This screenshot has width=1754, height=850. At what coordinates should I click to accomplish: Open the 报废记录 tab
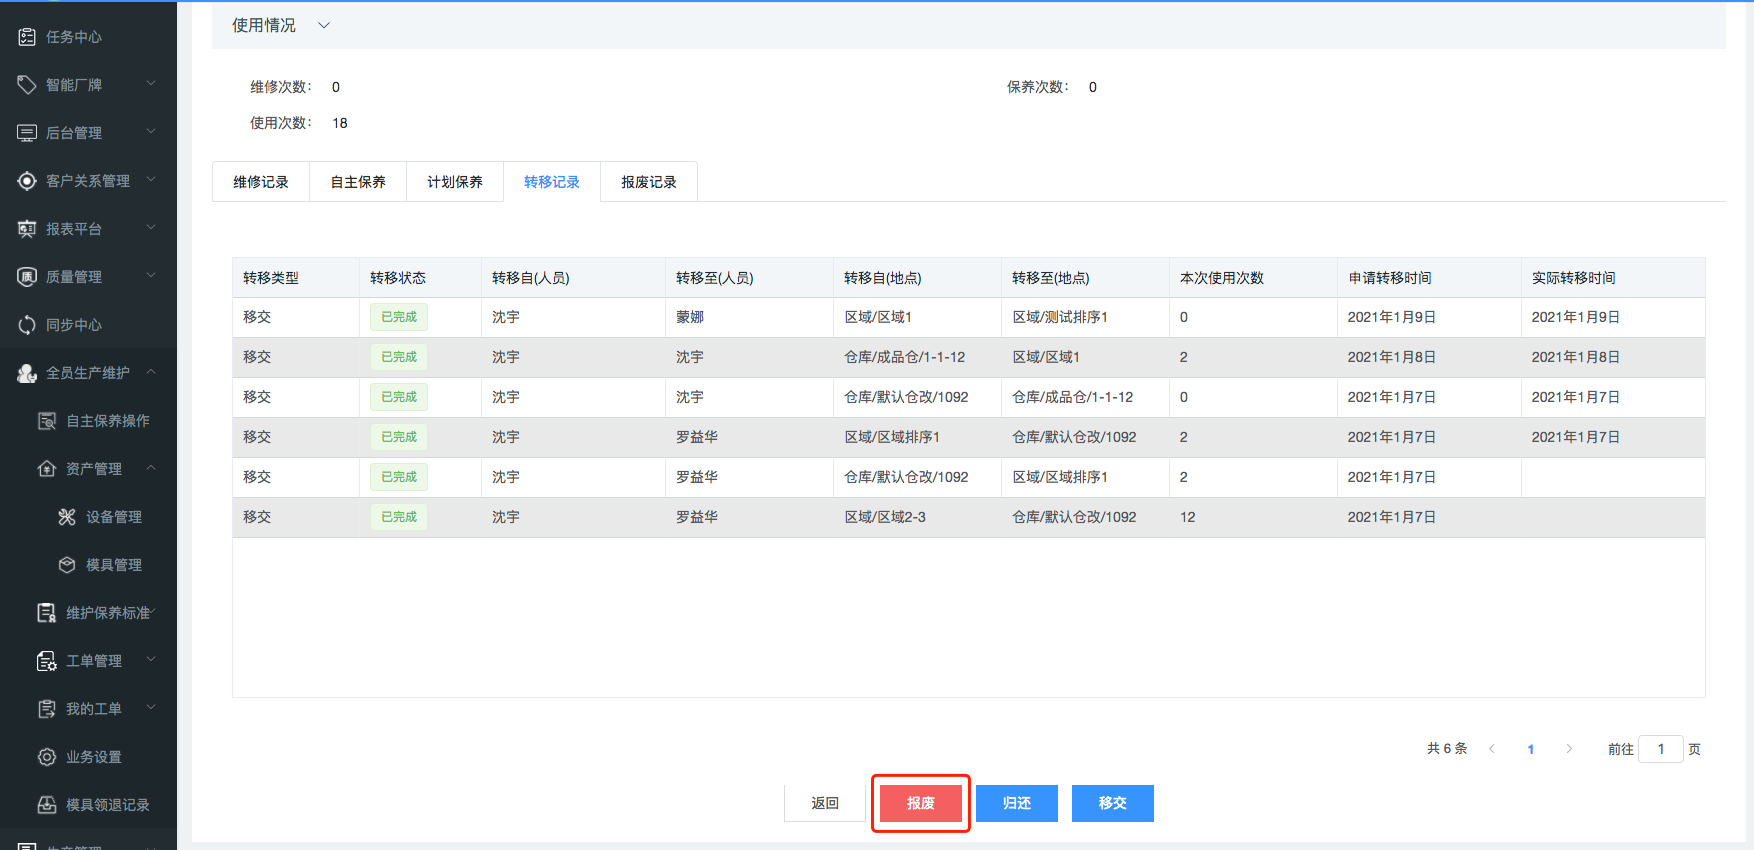tap(649, 182)
